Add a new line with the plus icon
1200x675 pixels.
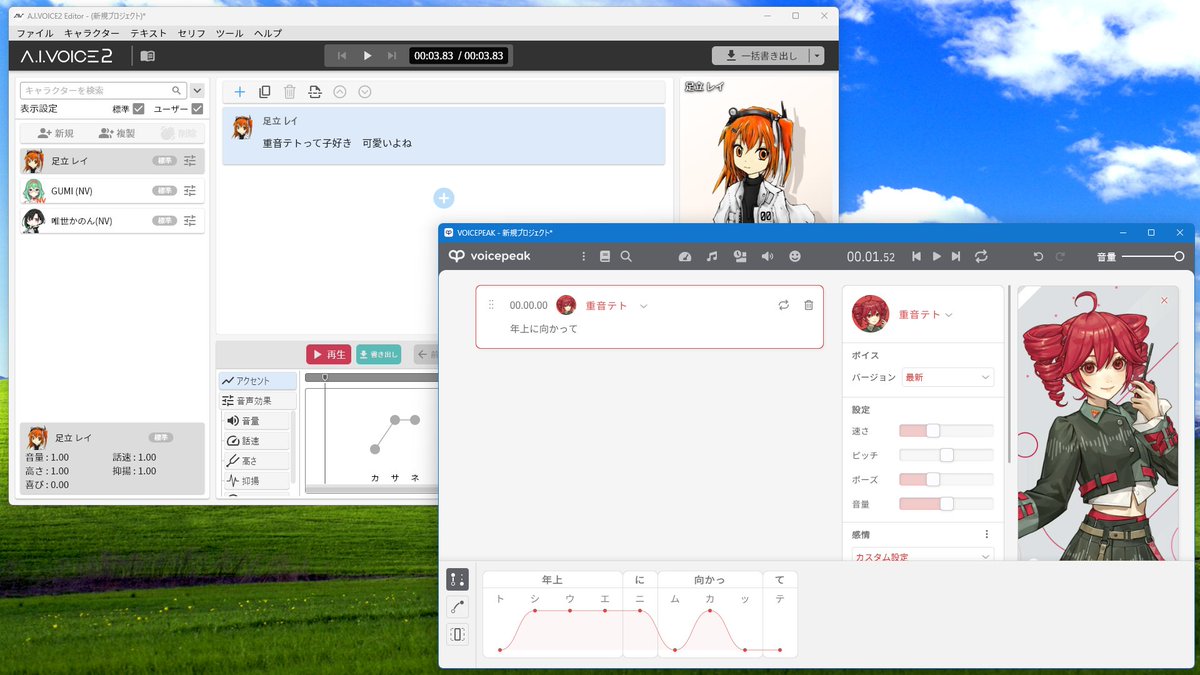click(240, 92)
